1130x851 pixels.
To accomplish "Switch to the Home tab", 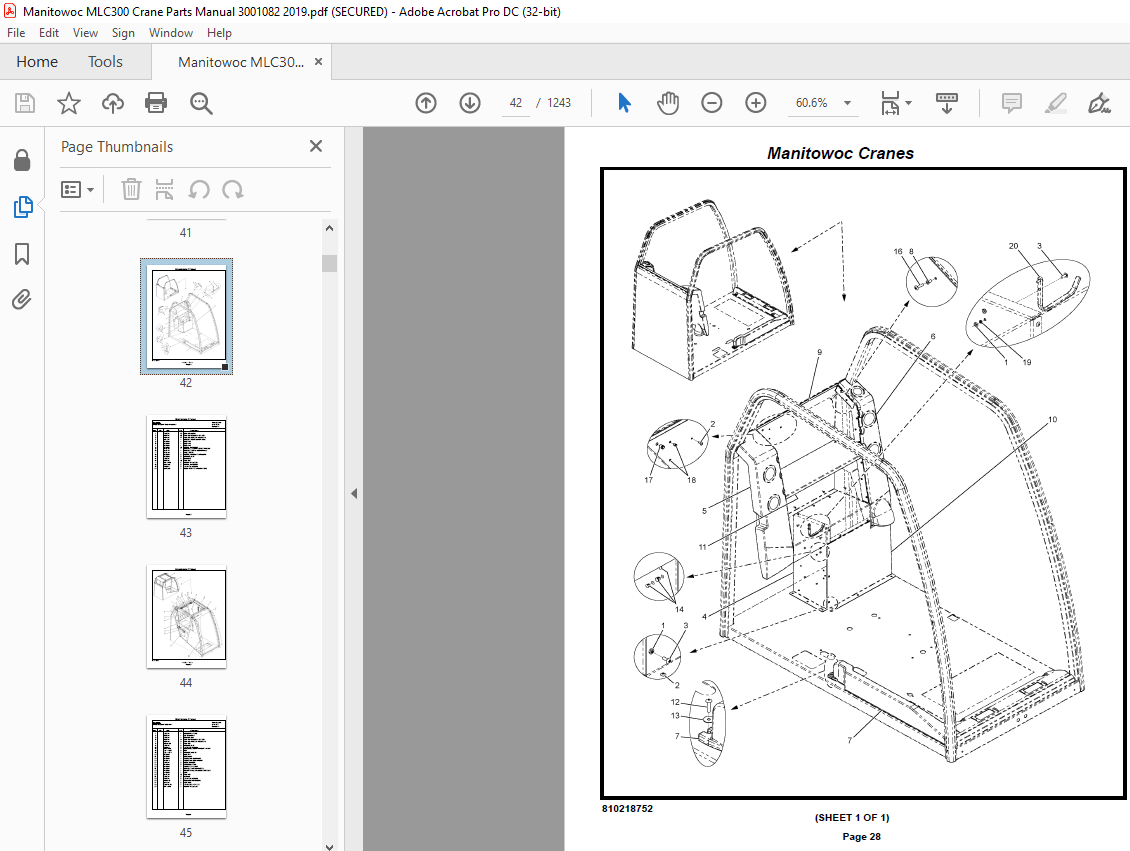I will click(37, 62).
